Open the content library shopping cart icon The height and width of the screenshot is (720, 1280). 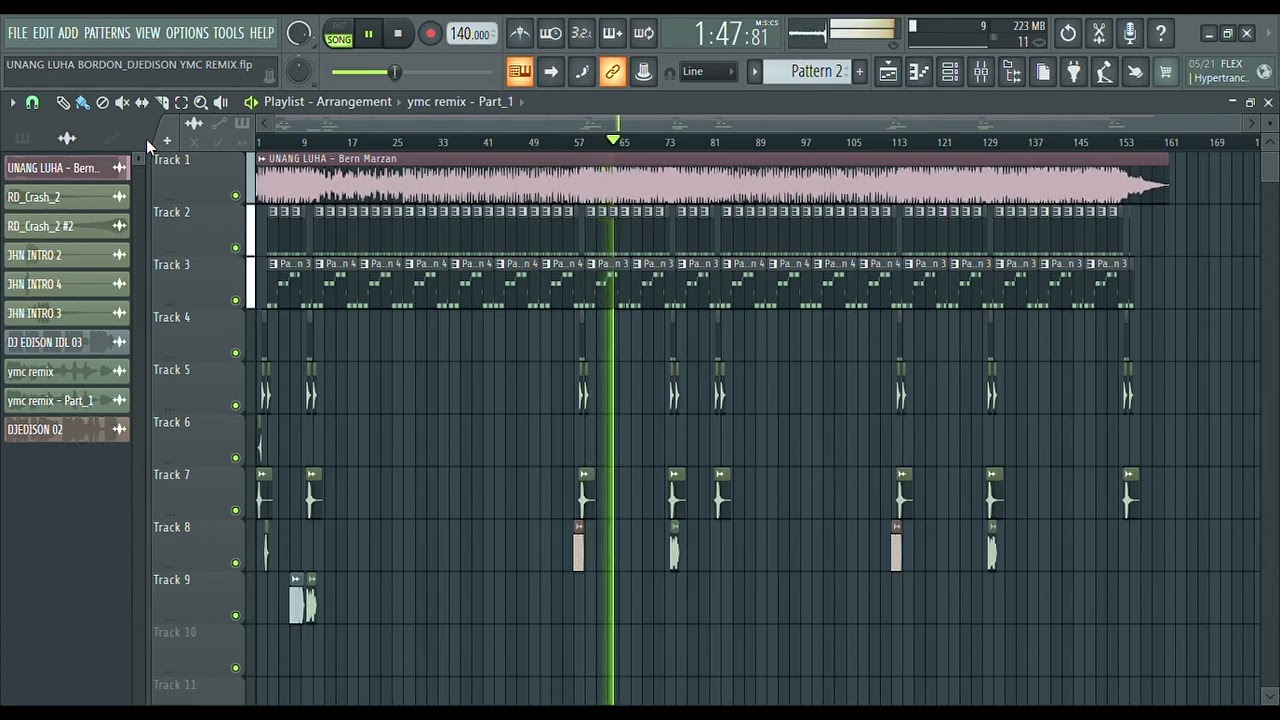pos(1166,72)
